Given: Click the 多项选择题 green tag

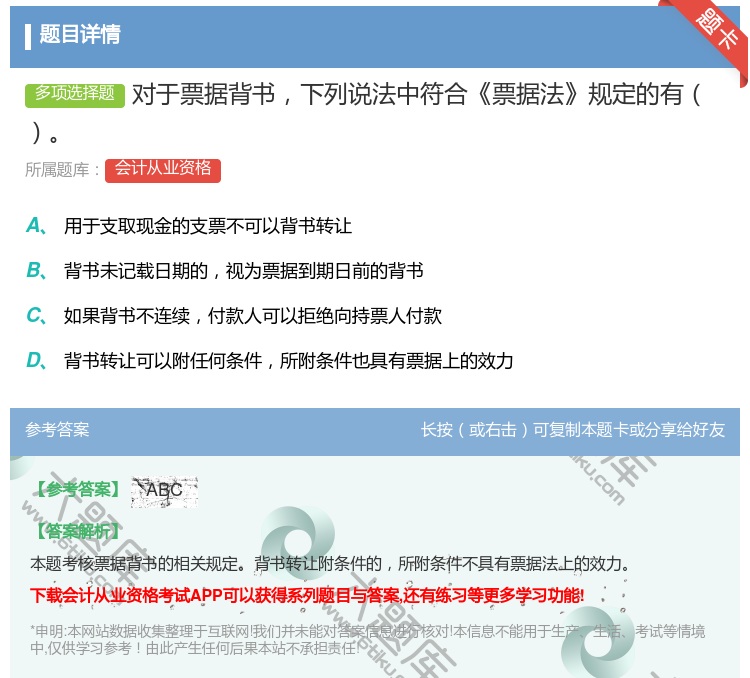Looking at the screenshot, I should pyautogui.click(x=75, y=94).
